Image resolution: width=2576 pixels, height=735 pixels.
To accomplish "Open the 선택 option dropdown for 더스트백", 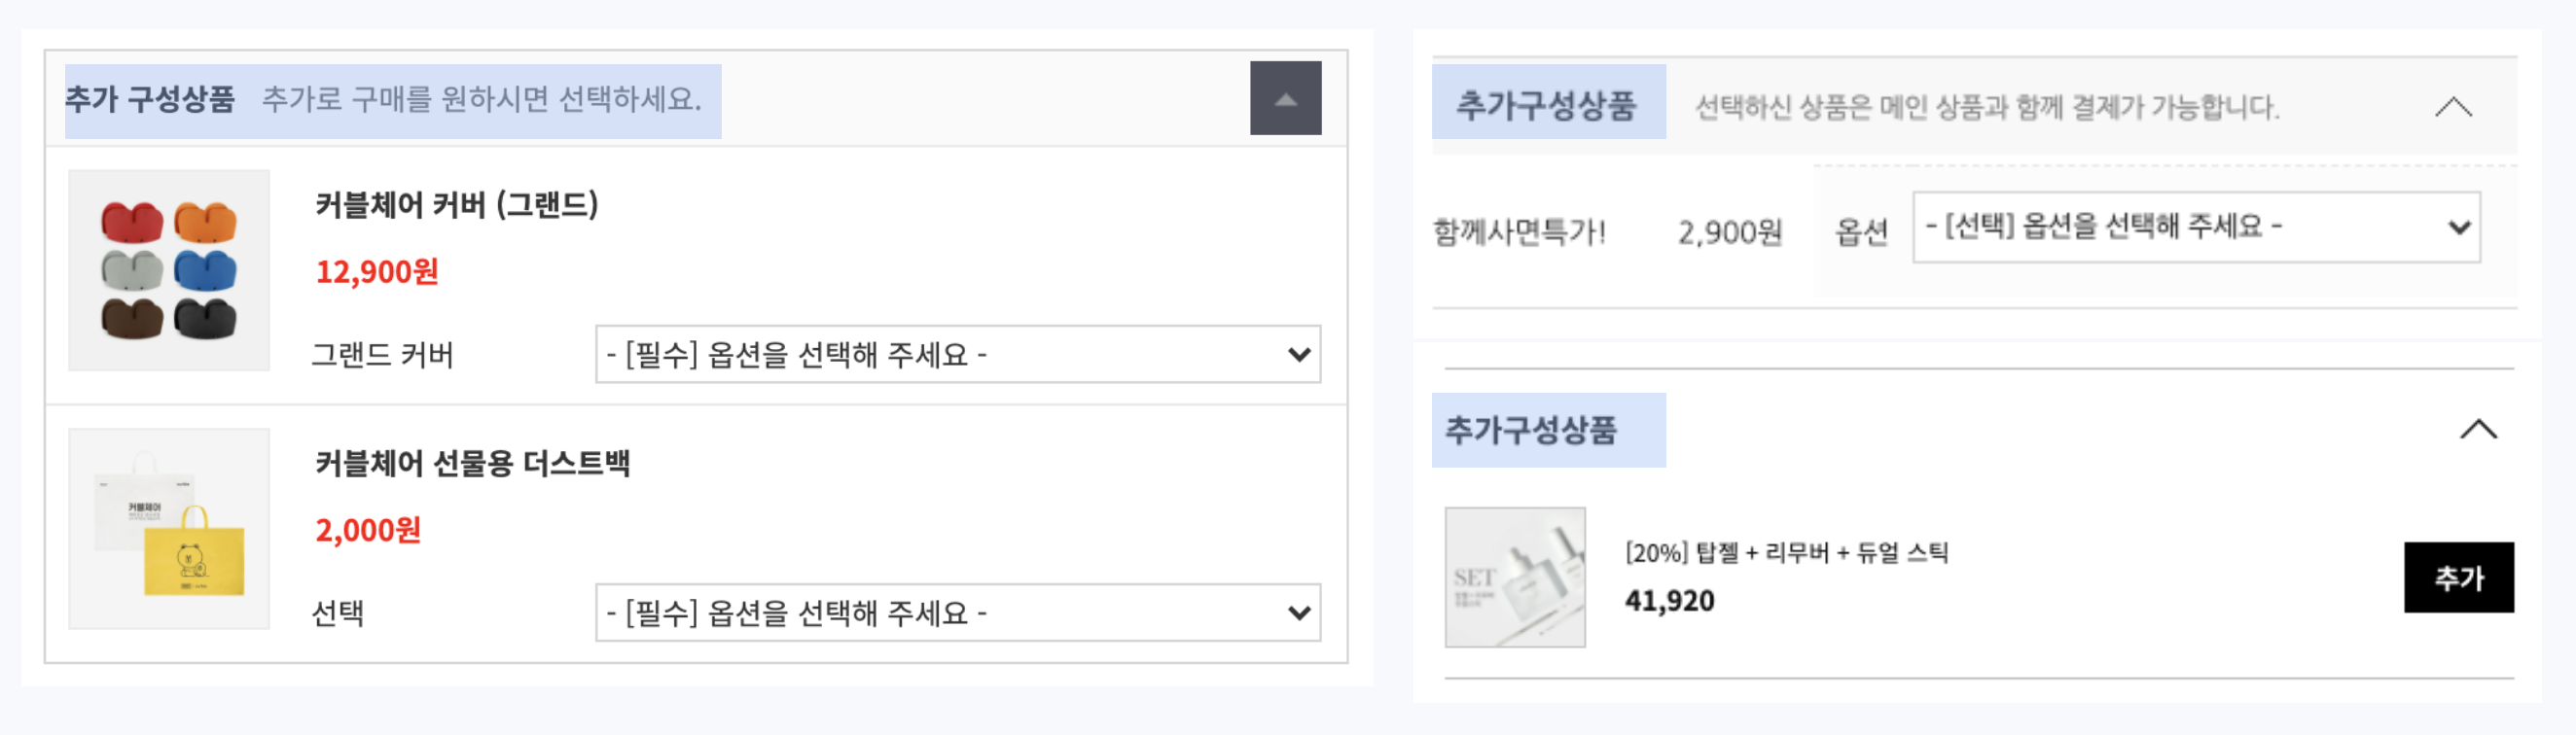I will pyautogui.click(x=958, y=612).
